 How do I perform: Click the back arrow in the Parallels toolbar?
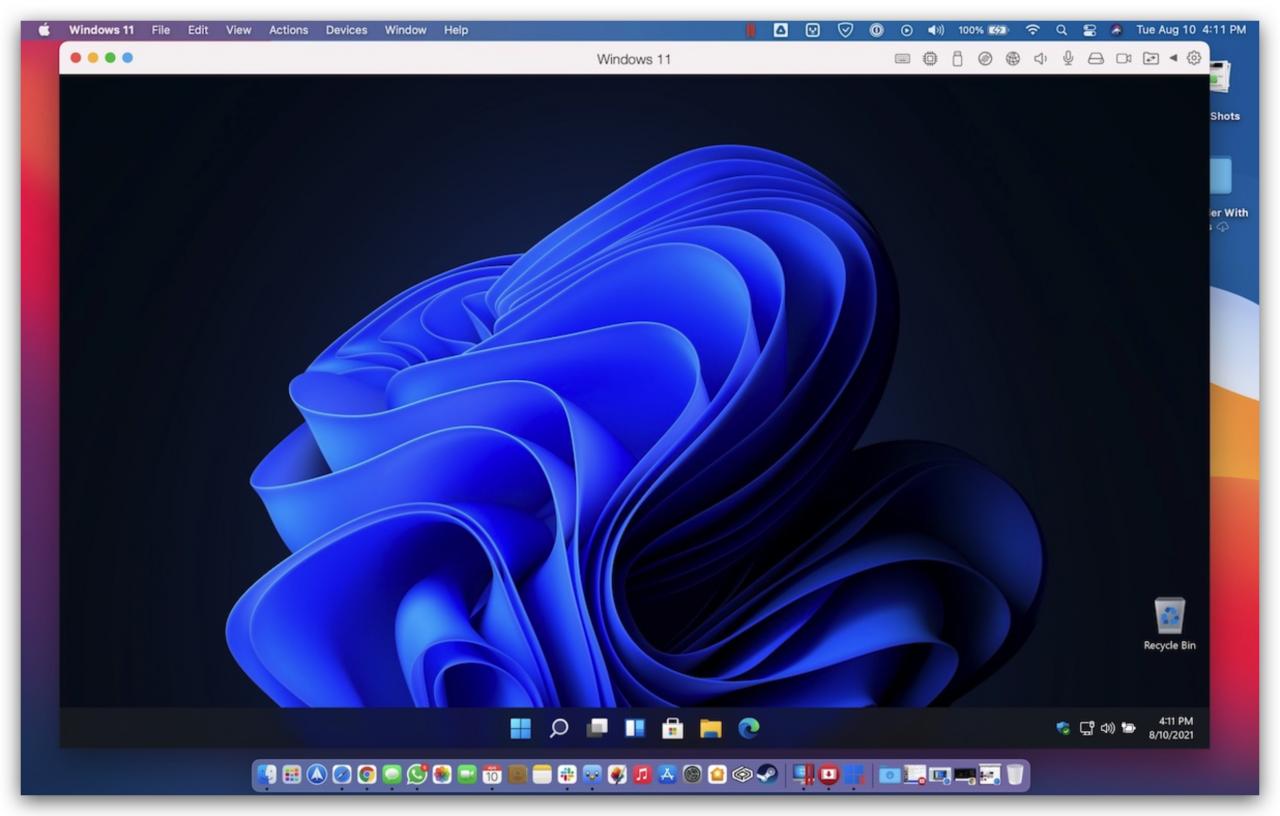click(x=1172, y=58)
